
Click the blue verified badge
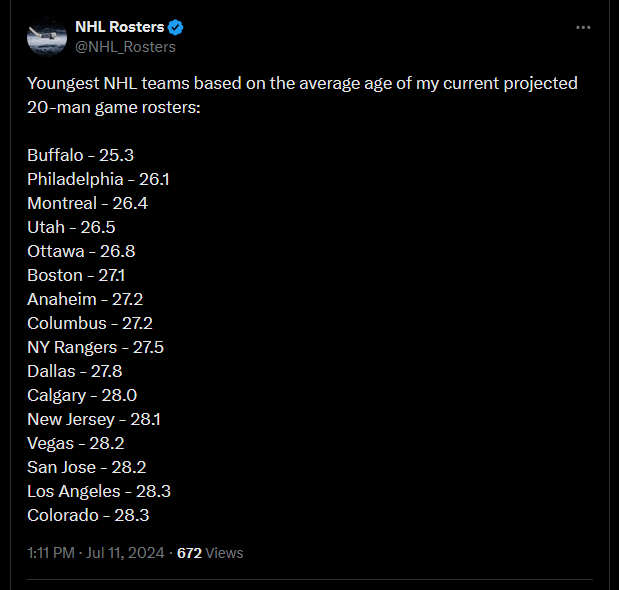(x=176, y=27)
